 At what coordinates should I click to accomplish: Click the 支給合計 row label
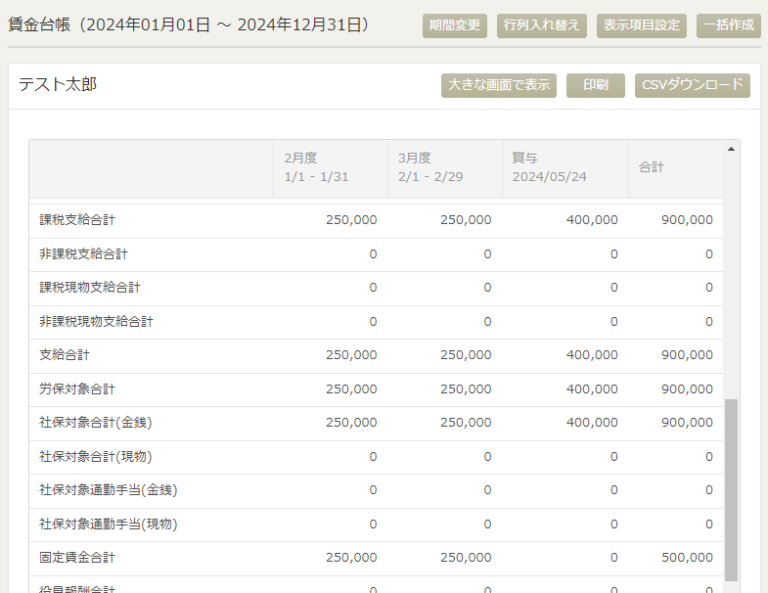tap(65, 355)
